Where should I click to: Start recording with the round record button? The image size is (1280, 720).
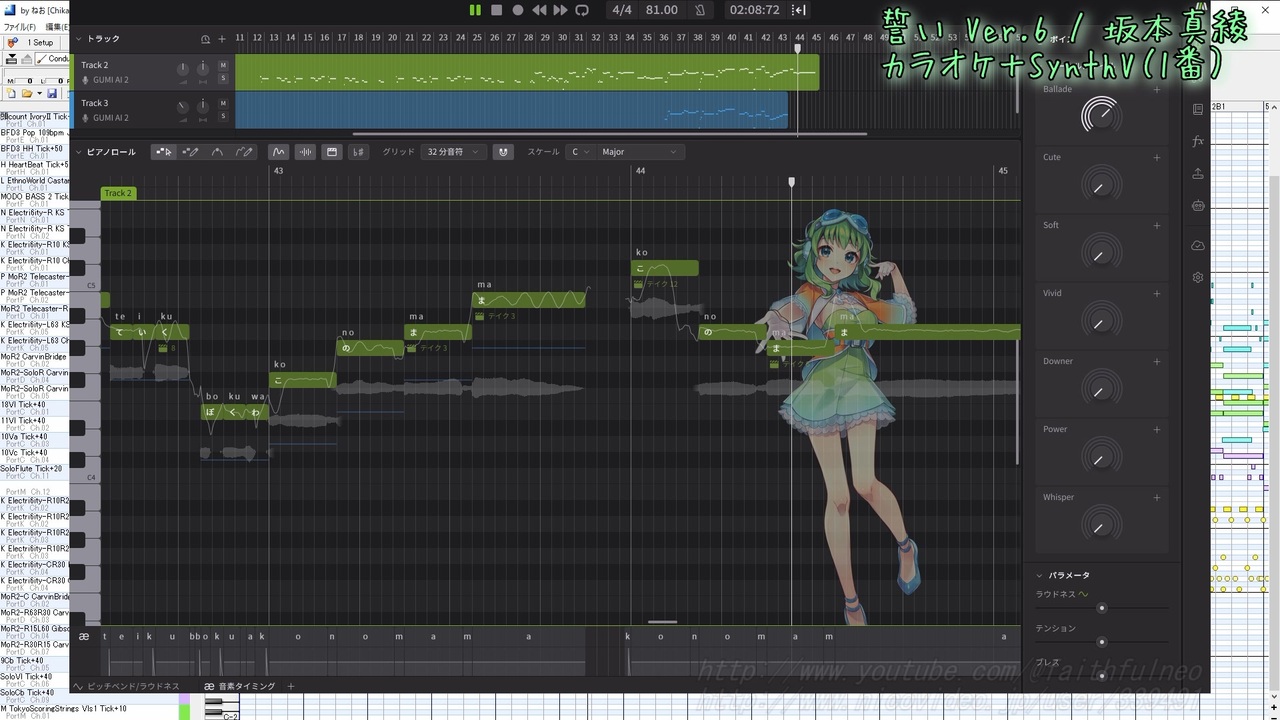[x=518, y=10]
